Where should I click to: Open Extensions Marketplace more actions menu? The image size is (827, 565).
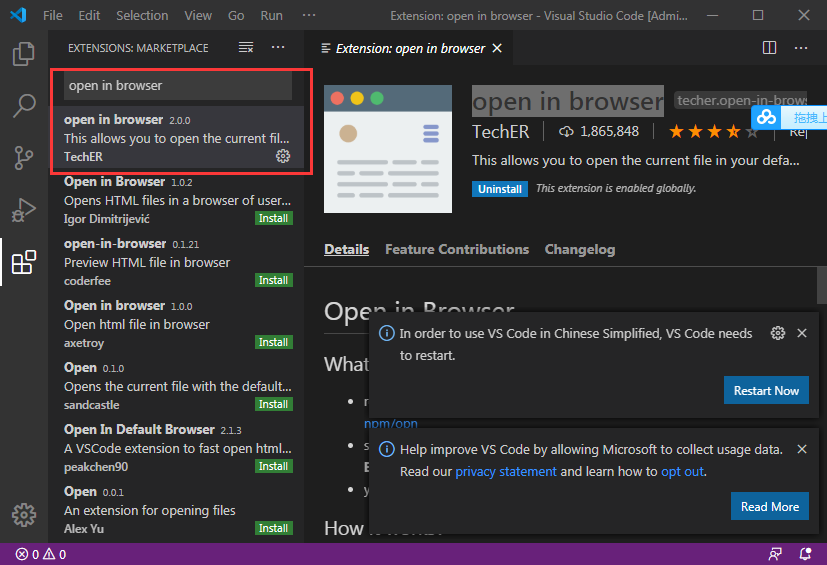coord(278,47)
